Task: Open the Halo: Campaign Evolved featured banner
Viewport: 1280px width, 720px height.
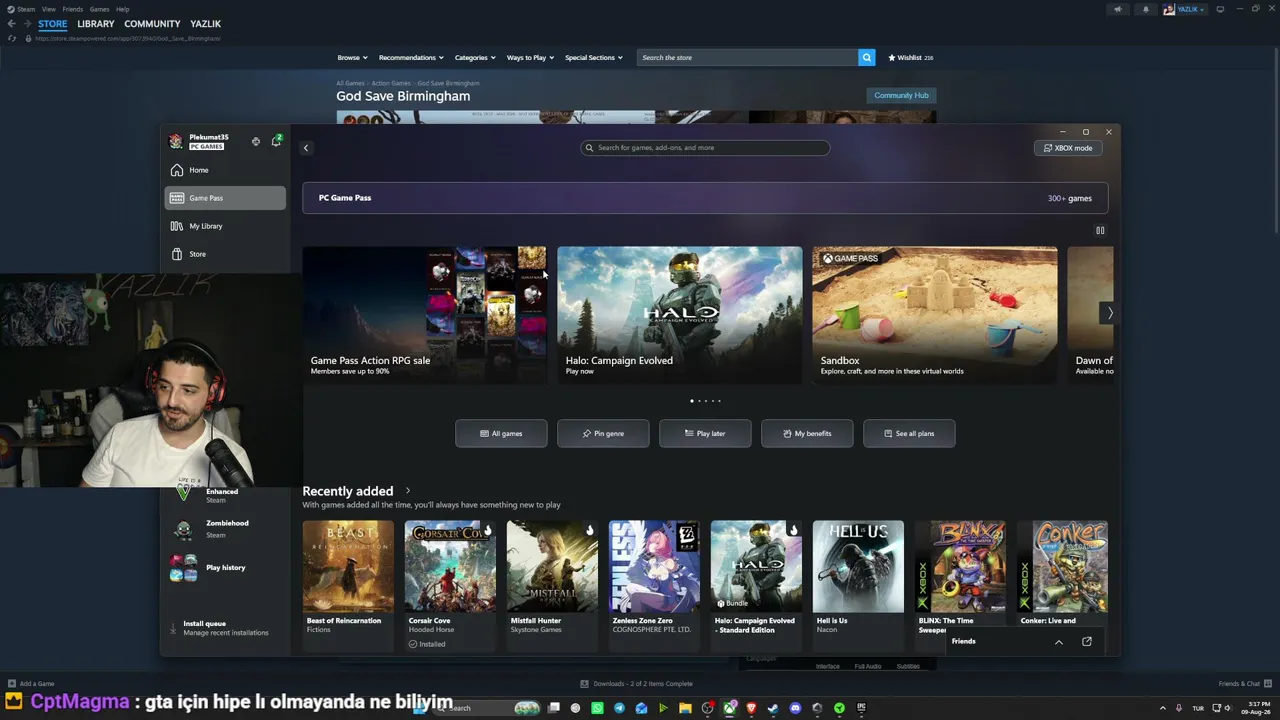Action: (680, 315)
